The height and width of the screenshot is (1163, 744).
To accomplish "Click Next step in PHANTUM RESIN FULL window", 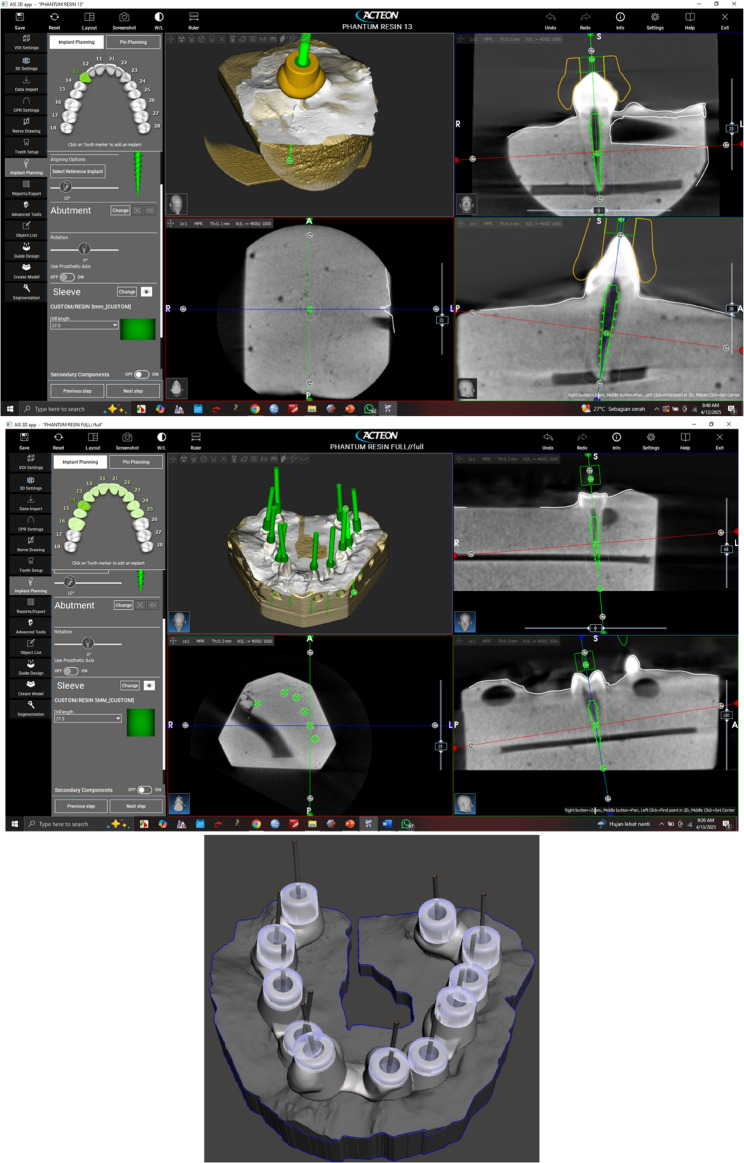I will [x=136, y=806].
